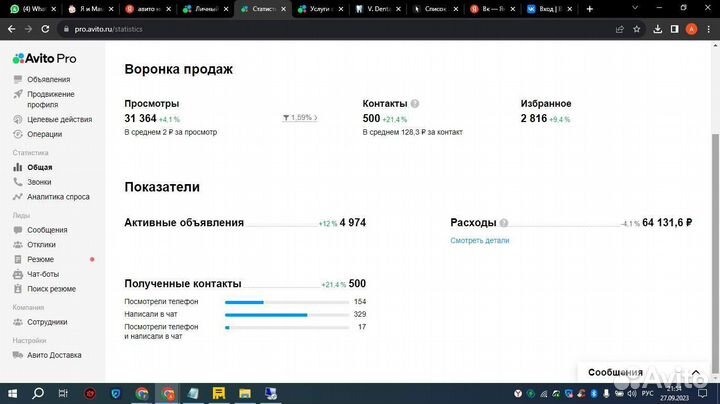The height and width of the screenshot is (404, 720).
Task: Click the Продвижение профиля rocket icon
Action: pyautogui.click(x=18, y=94)
